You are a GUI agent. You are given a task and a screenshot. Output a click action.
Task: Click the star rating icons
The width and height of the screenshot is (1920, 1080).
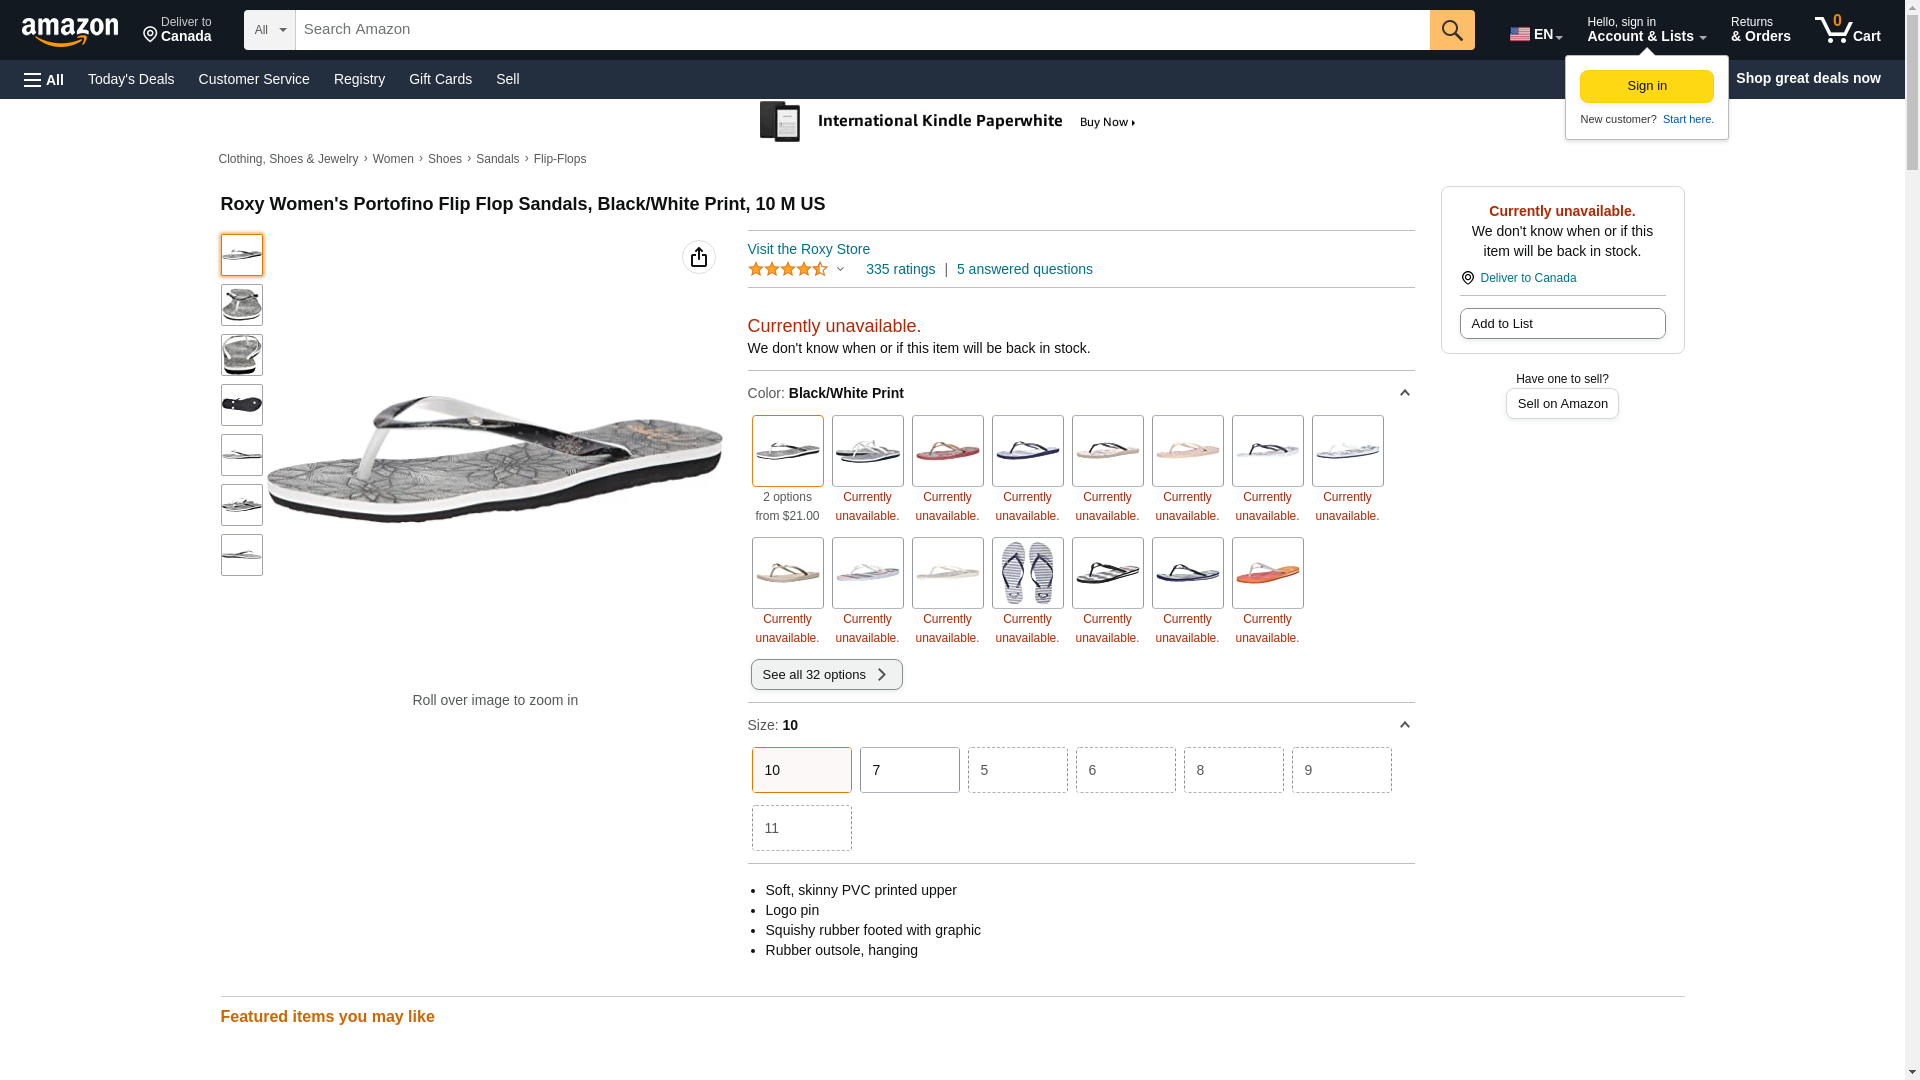click(x=788, y=269)
